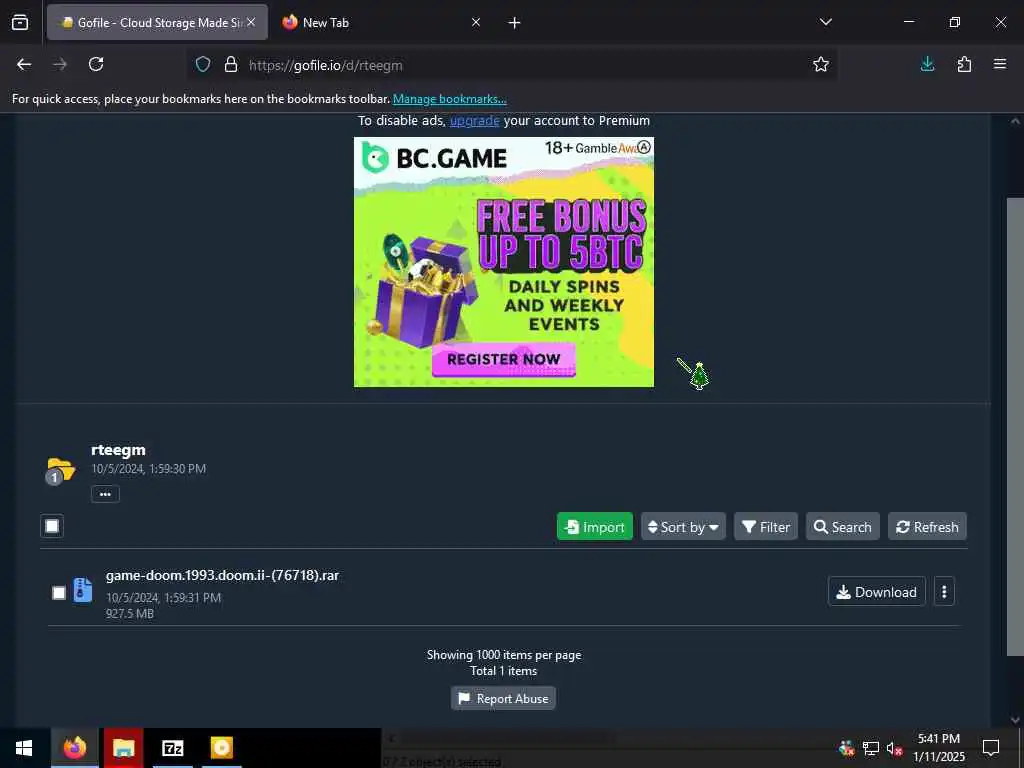
Task: Open the file's three-dot options menu
Action: click(x=944, y=592)
